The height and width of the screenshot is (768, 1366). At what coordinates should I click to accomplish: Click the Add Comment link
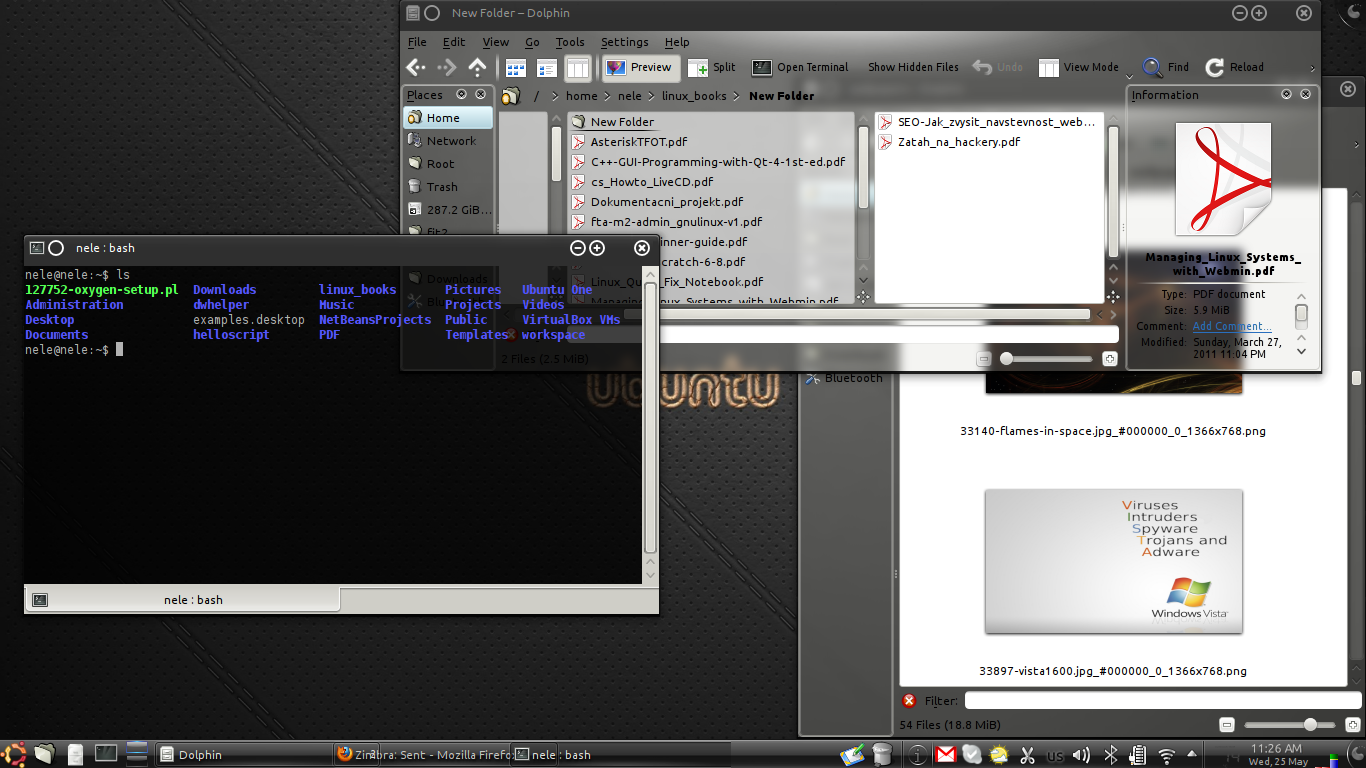(1232, 326)
